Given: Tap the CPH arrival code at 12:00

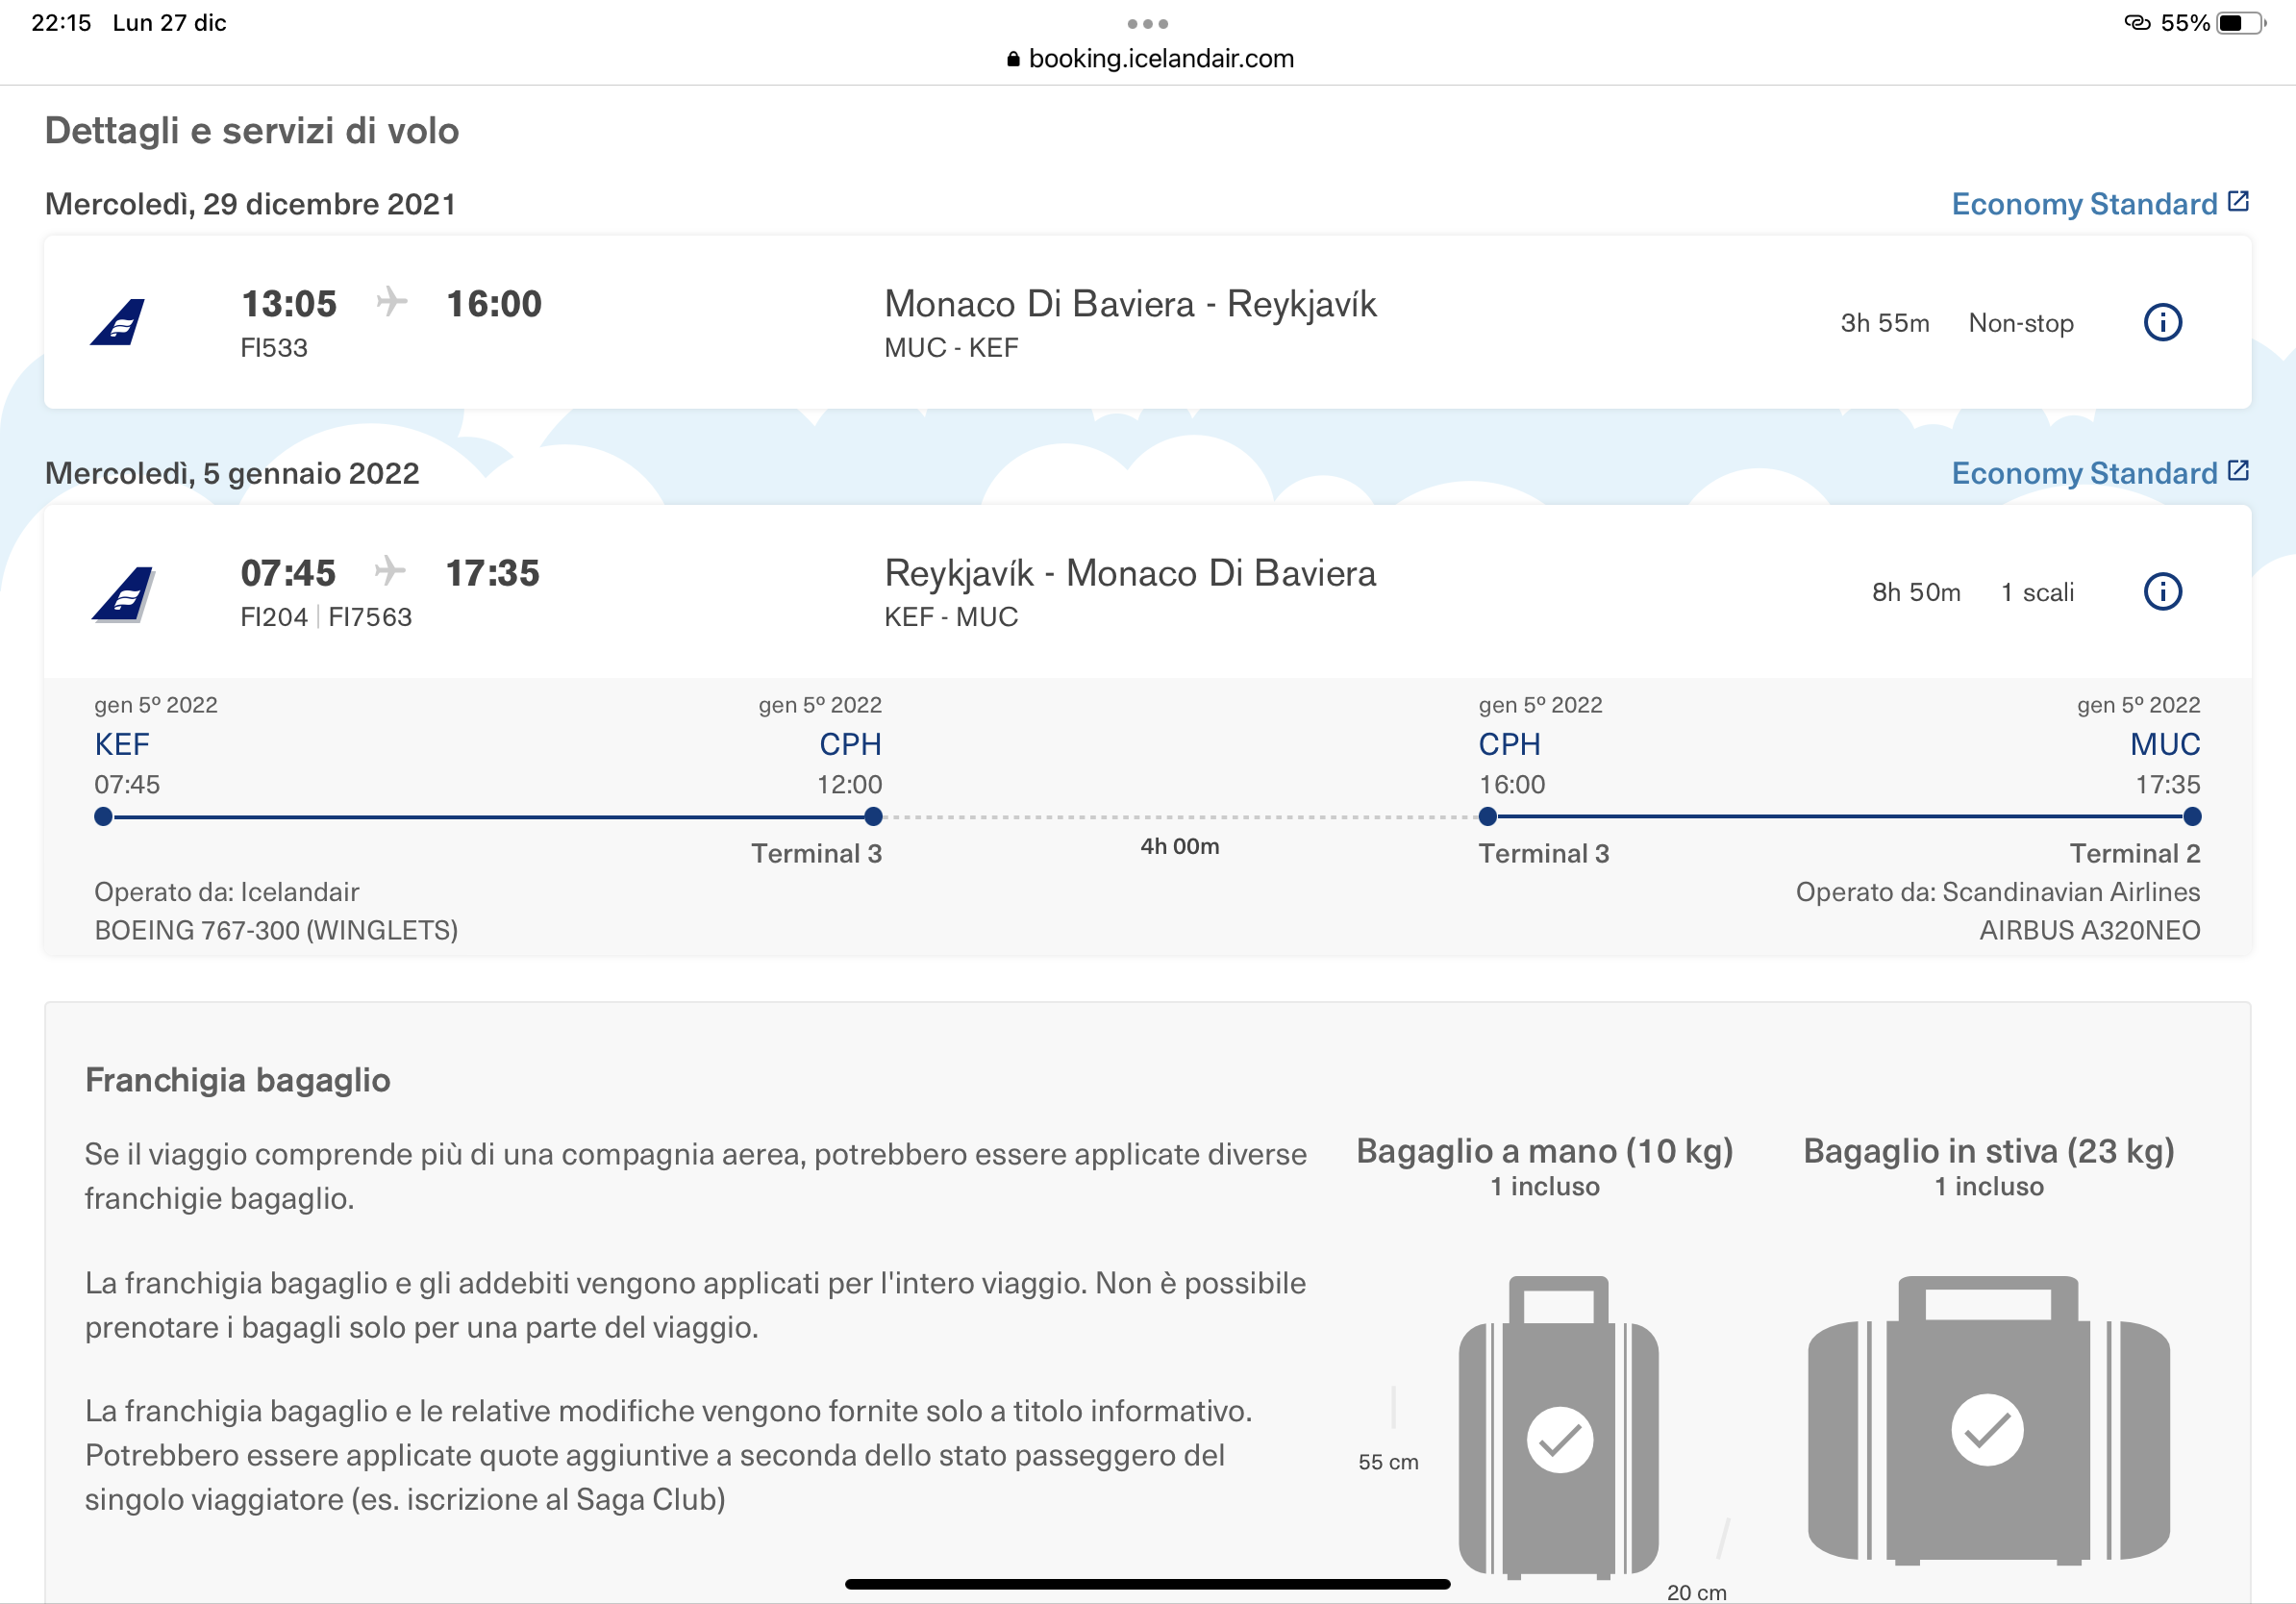Looking at the screenshot, I should 850,744.
